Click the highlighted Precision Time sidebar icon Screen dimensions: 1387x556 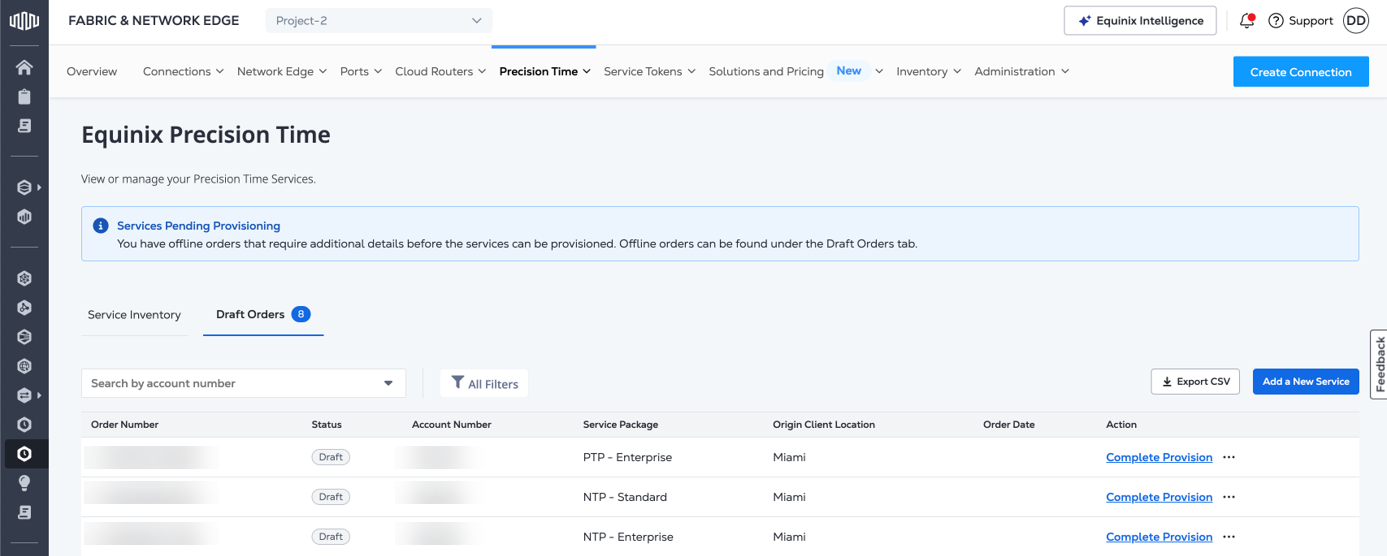click(24, 454)
